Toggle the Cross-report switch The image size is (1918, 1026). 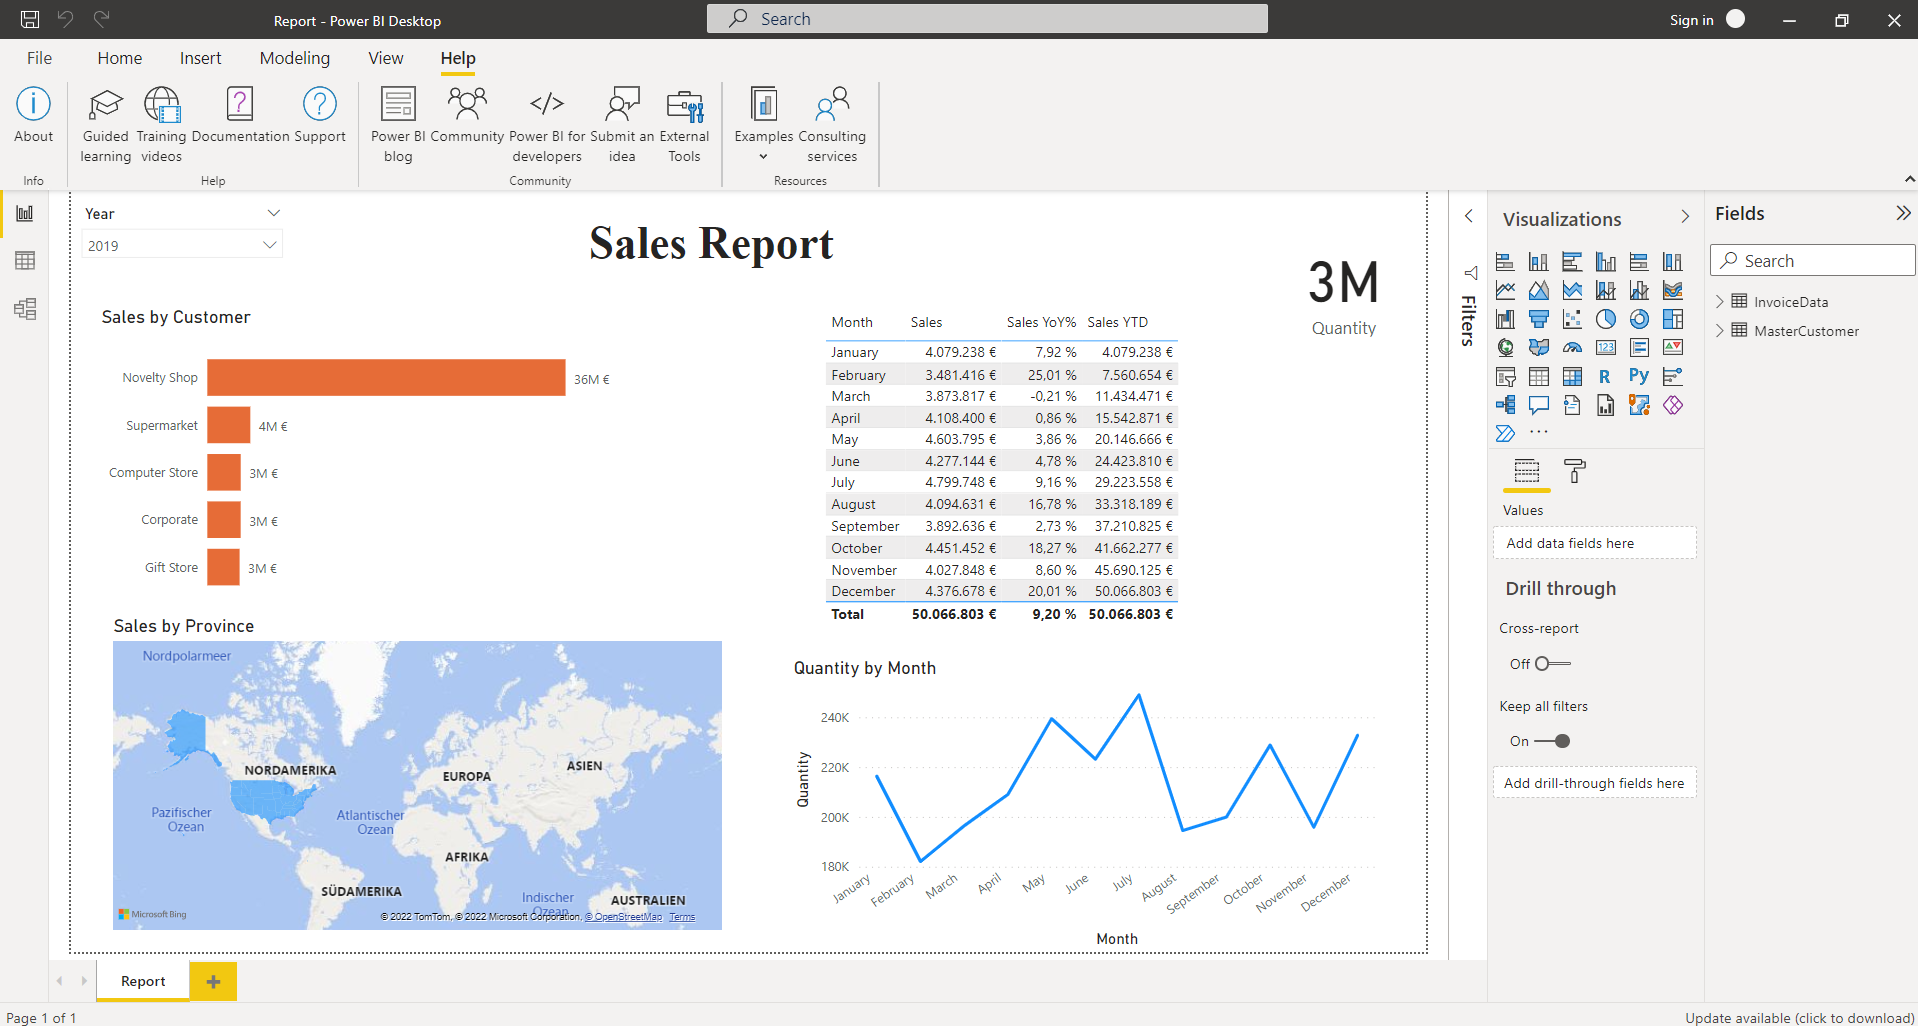coord(1553,664)
